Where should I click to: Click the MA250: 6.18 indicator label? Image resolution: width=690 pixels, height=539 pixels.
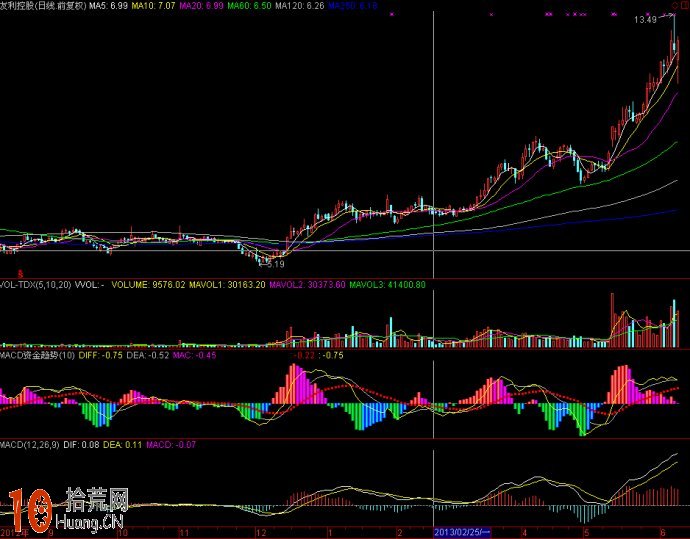coord(352,6)
